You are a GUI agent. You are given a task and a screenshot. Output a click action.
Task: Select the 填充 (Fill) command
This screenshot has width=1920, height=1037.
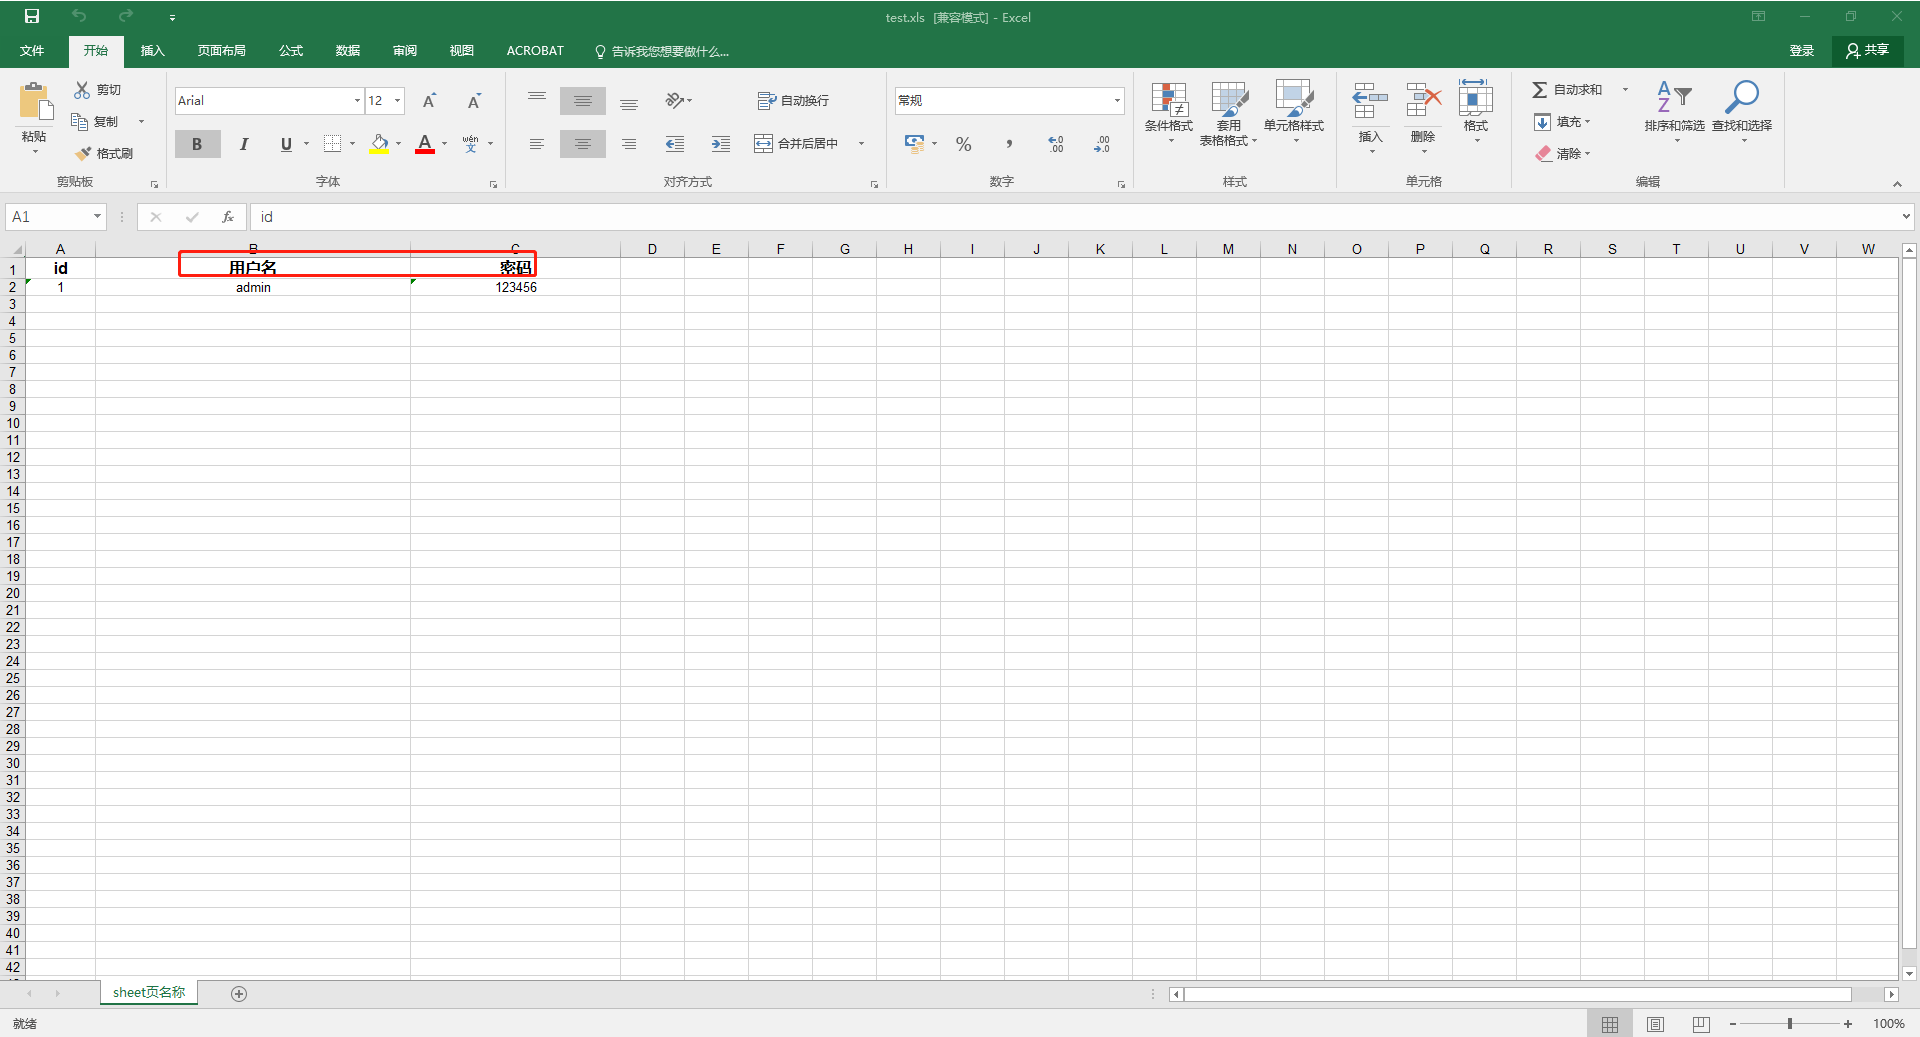[1563, 122]
